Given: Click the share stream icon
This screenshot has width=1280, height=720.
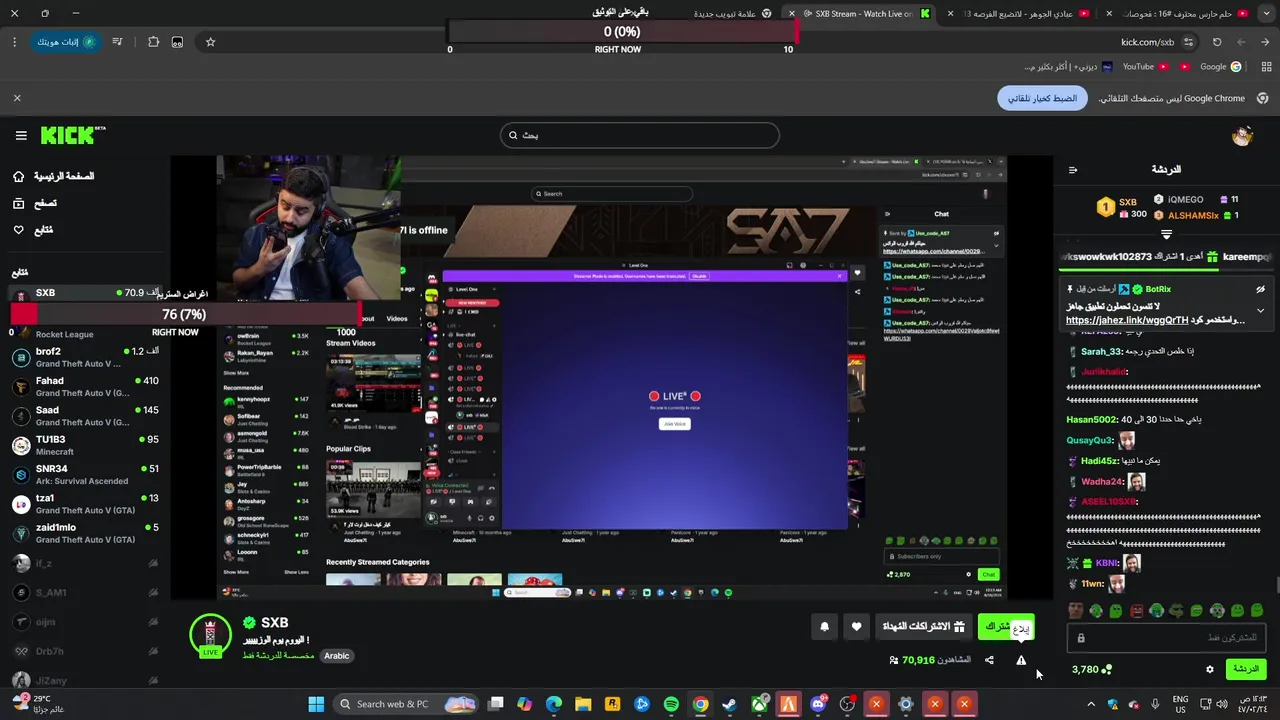Looking at the screenshot, I should (989, 660).
